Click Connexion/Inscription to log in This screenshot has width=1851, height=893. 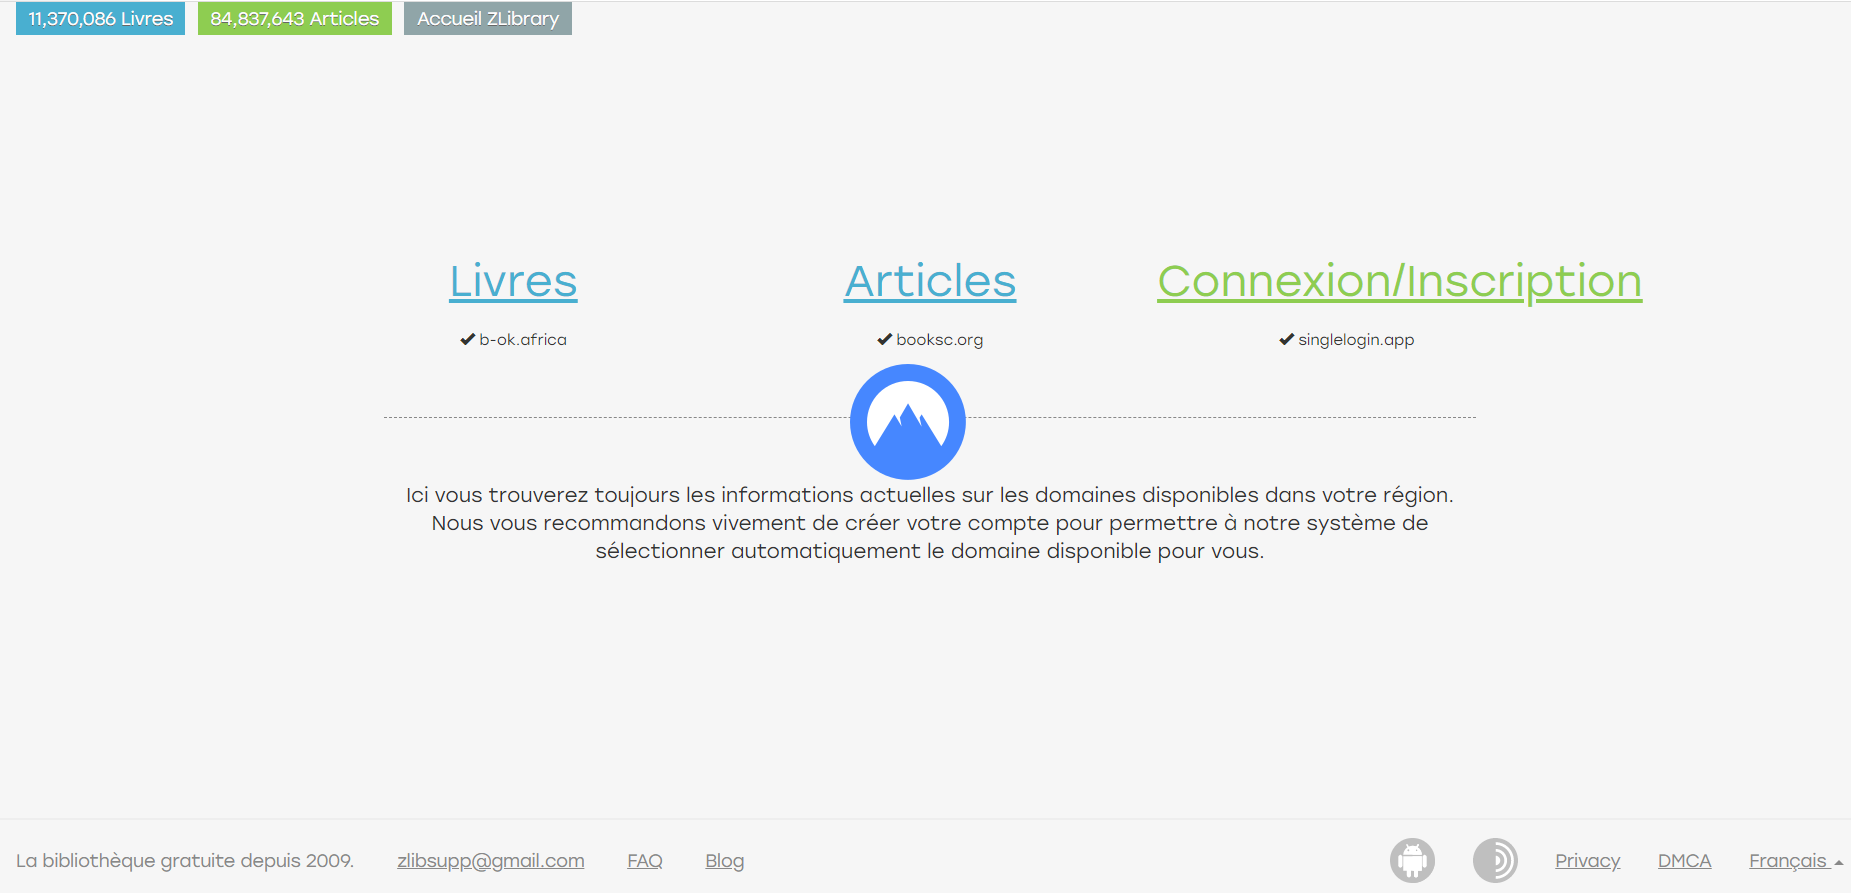tap(1399, 281)
